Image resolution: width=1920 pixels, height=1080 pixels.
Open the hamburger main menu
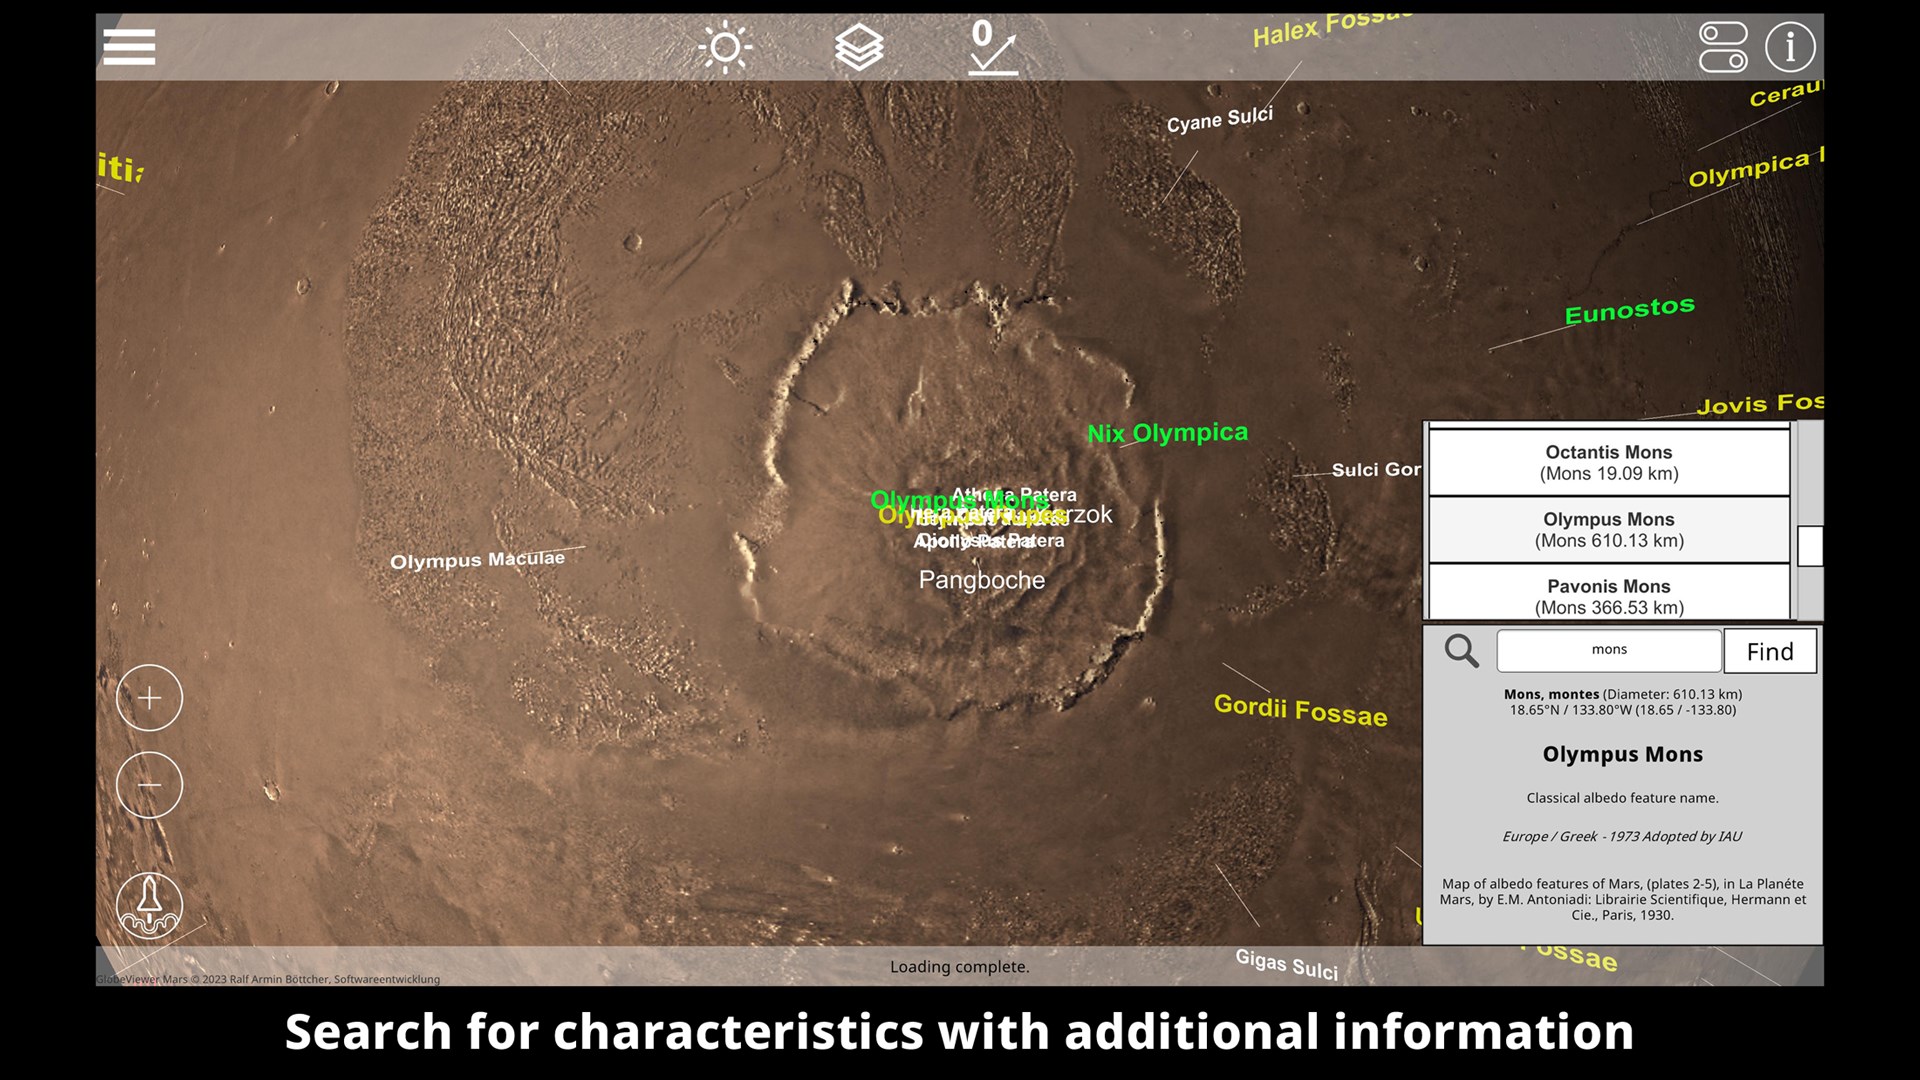click(129, 47)
